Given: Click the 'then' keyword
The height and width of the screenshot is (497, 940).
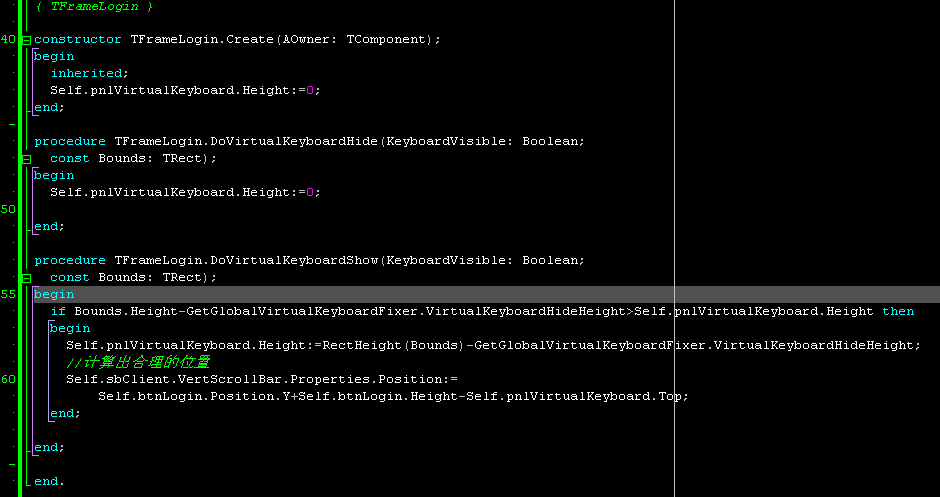Looking at the screenshot, I should point(897,311).
